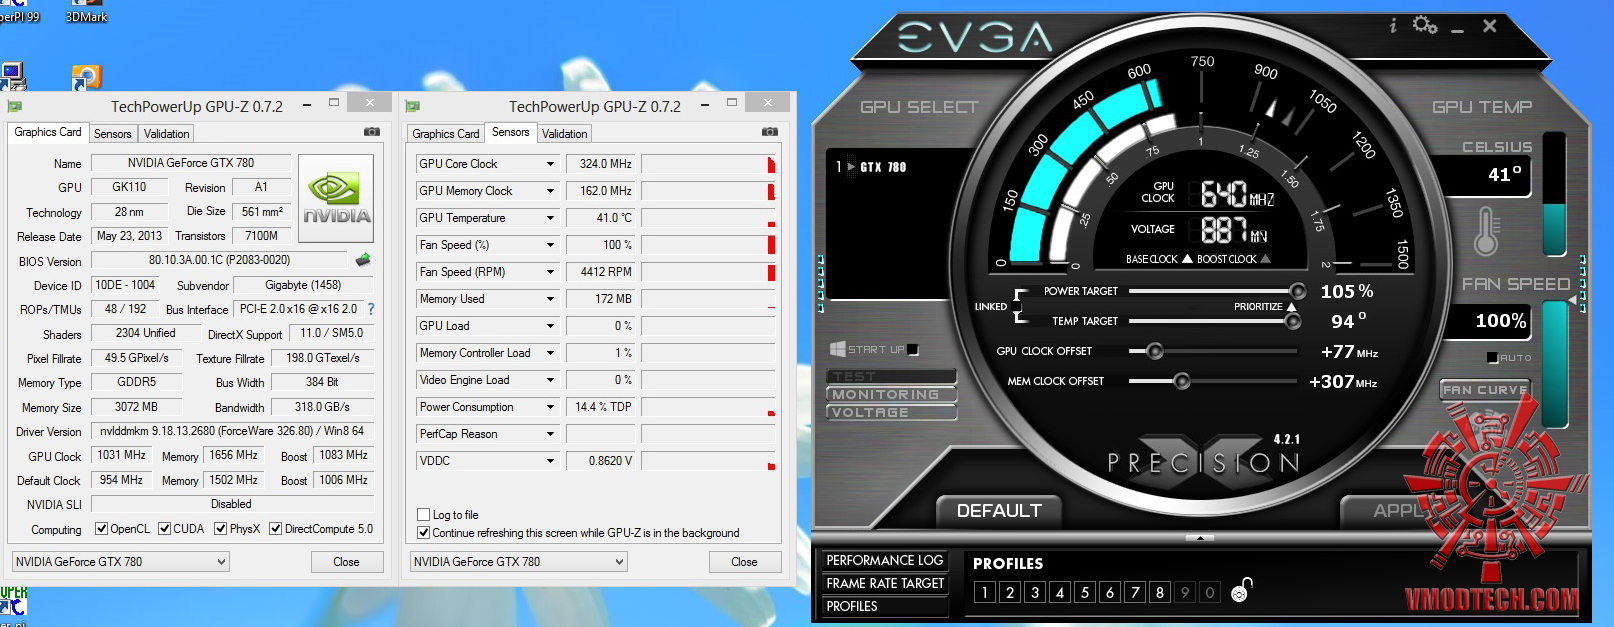
Task: Click the Bus Interface question mark
Action: click(371, 309)
